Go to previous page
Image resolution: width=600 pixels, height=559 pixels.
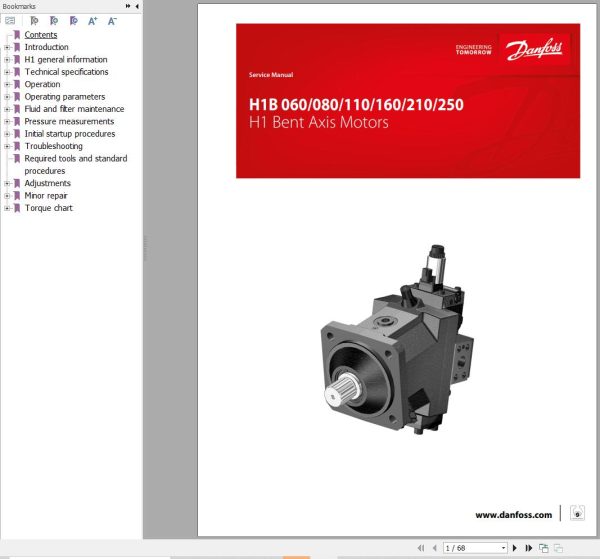tap(435, 548)
